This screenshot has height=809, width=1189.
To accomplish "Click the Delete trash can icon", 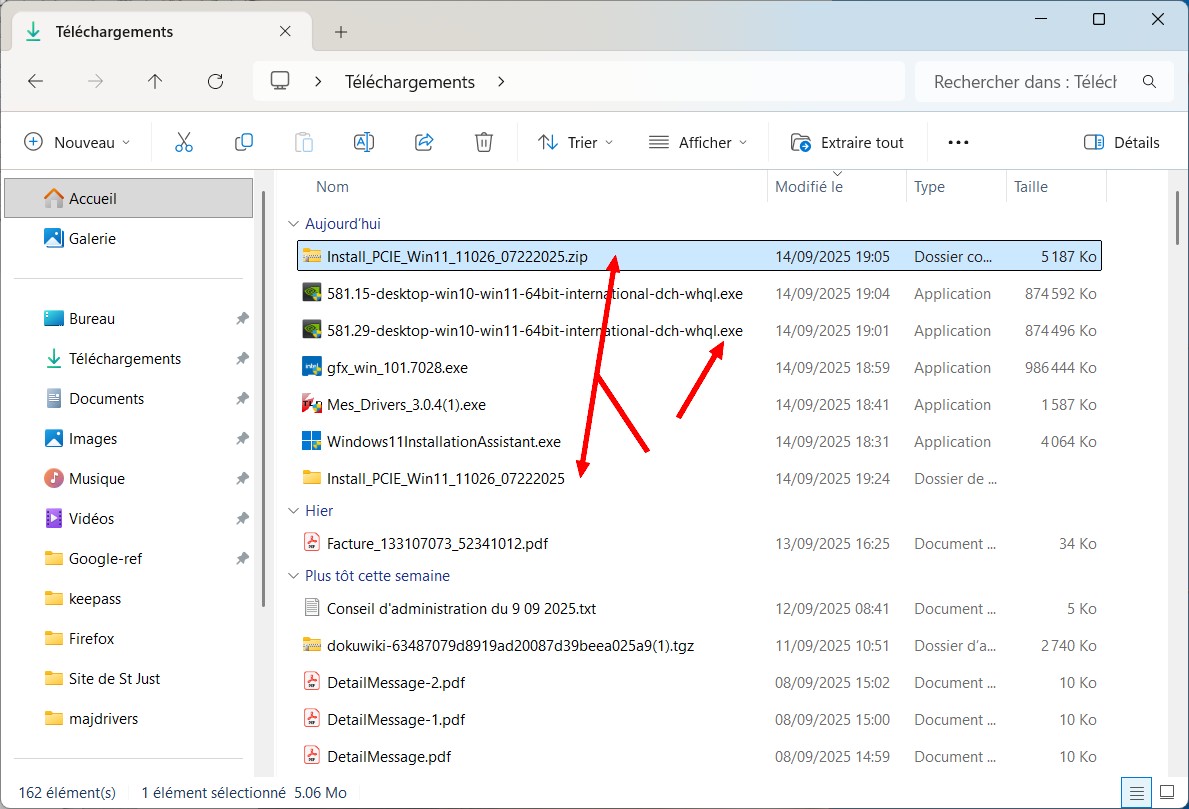I will (484, 142).
